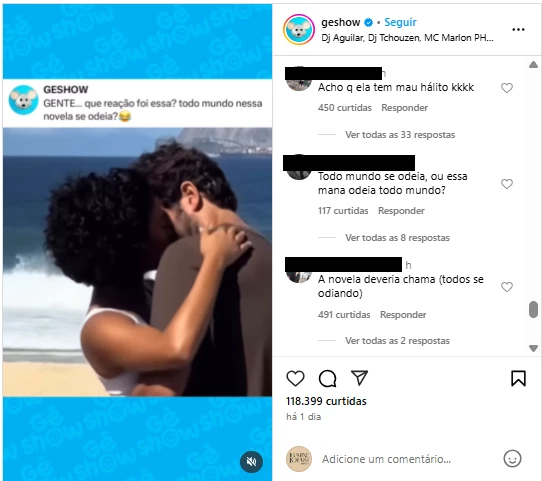The width and height of the screenshot is (542, 481).
Task: Share post using paper plane icon
Action: coord(359,377)
